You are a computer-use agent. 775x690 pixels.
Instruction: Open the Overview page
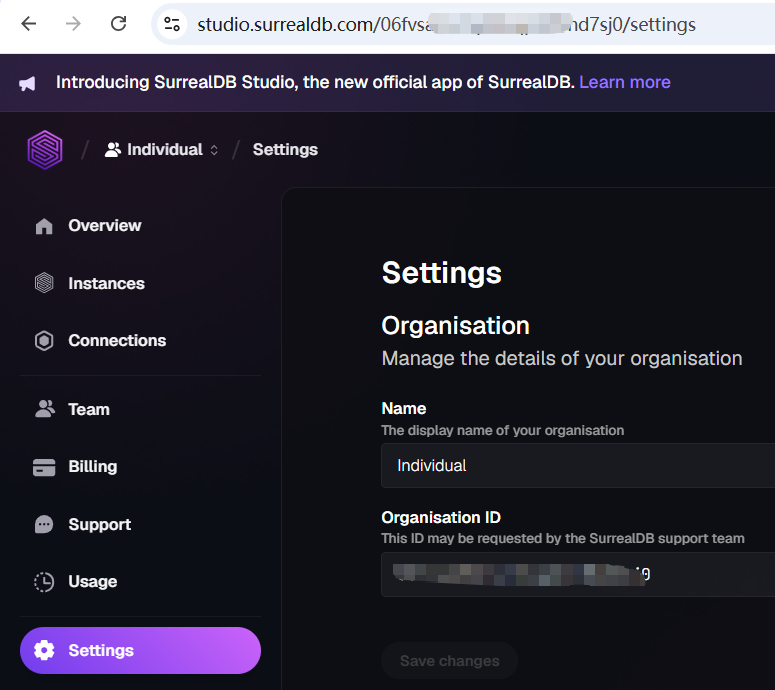(140, 226)
